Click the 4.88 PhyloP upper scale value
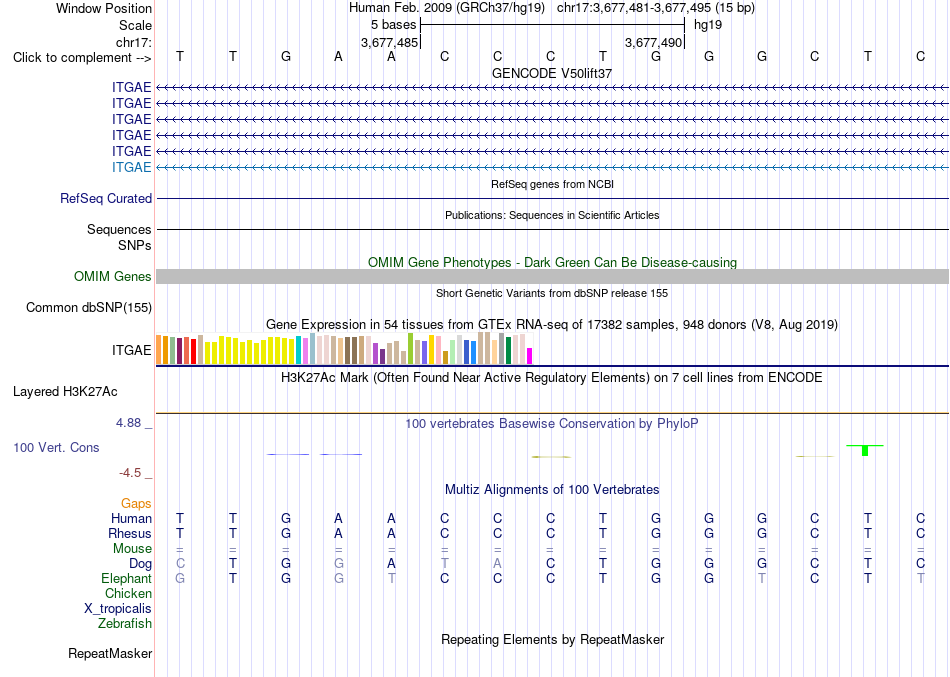950x677 pixels. point(128,422)
